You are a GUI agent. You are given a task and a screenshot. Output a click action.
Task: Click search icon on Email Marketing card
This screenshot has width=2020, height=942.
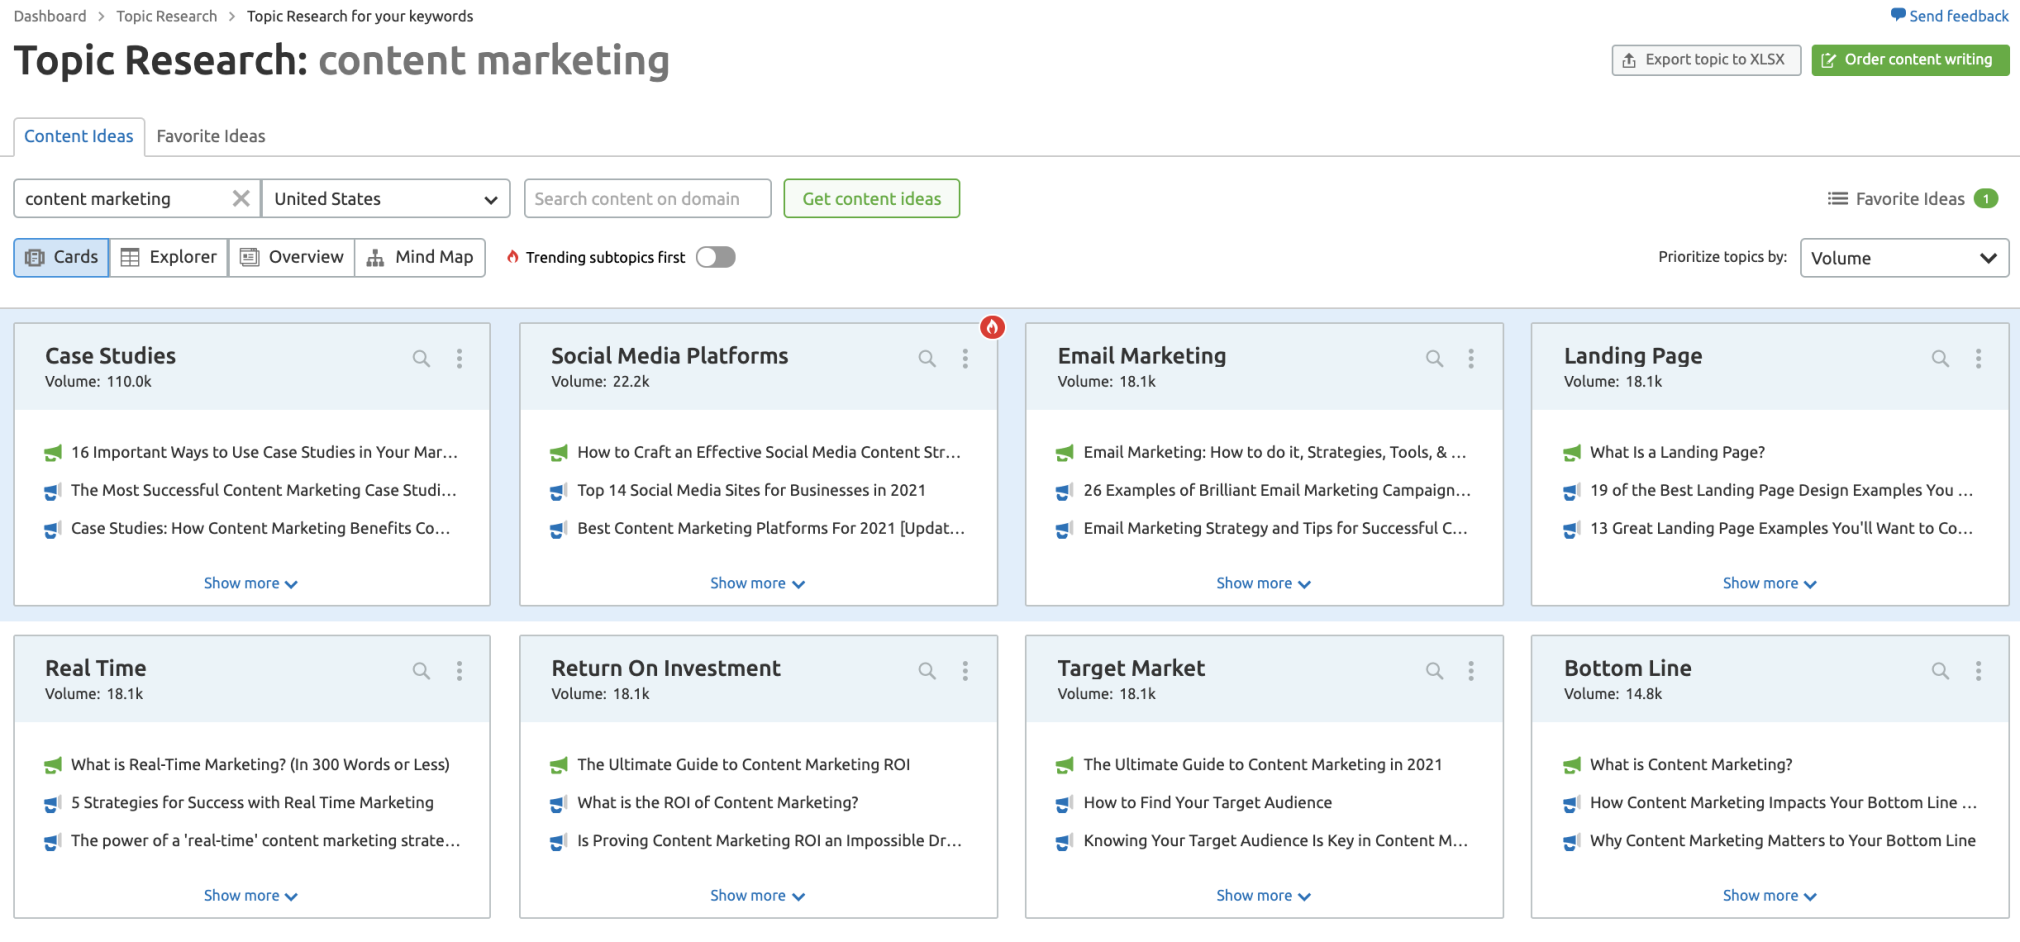coord(1434,358)
